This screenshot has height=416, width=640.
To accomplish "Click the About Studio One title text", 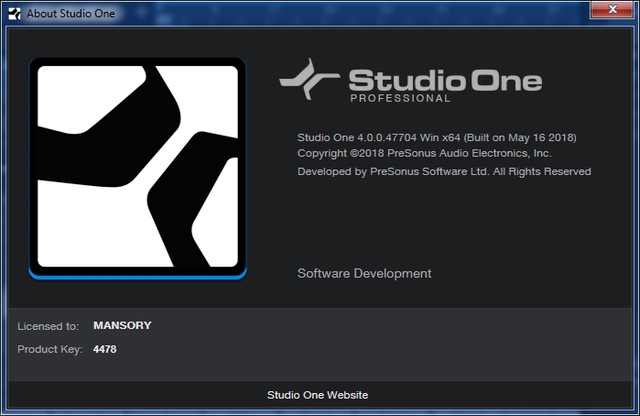I will click(70, 13).
